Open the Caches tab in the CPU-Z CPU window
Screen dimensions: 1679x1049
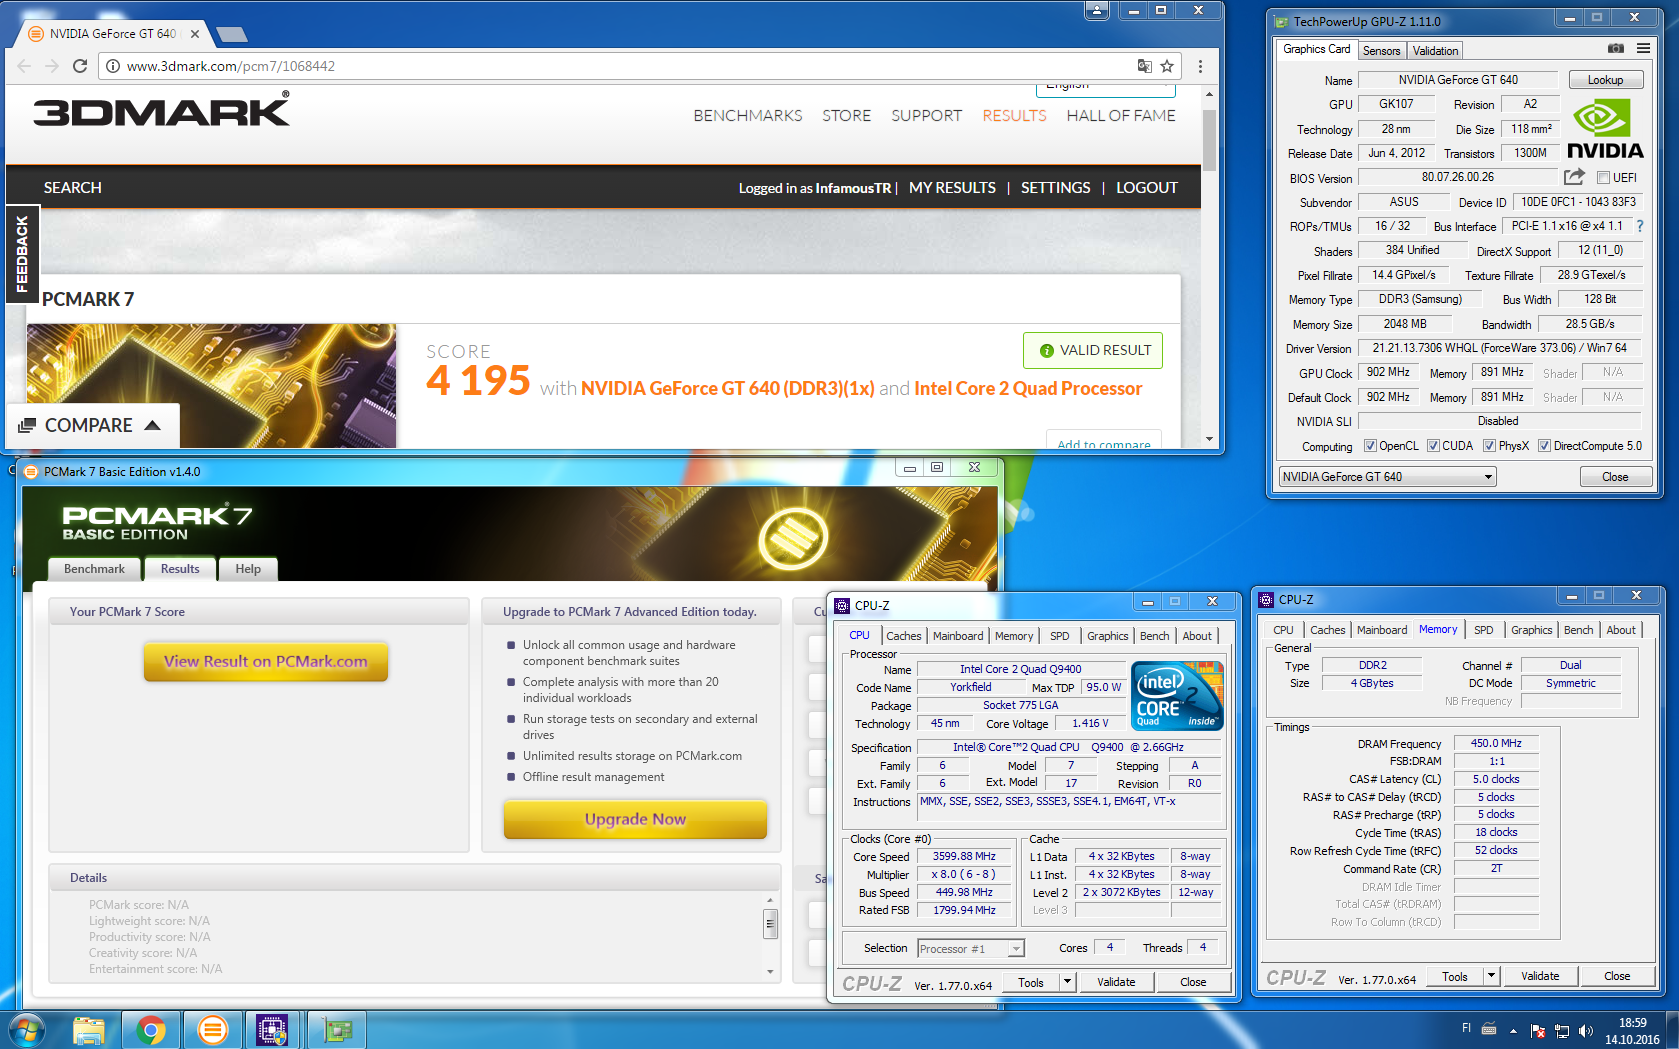(903, 636)
